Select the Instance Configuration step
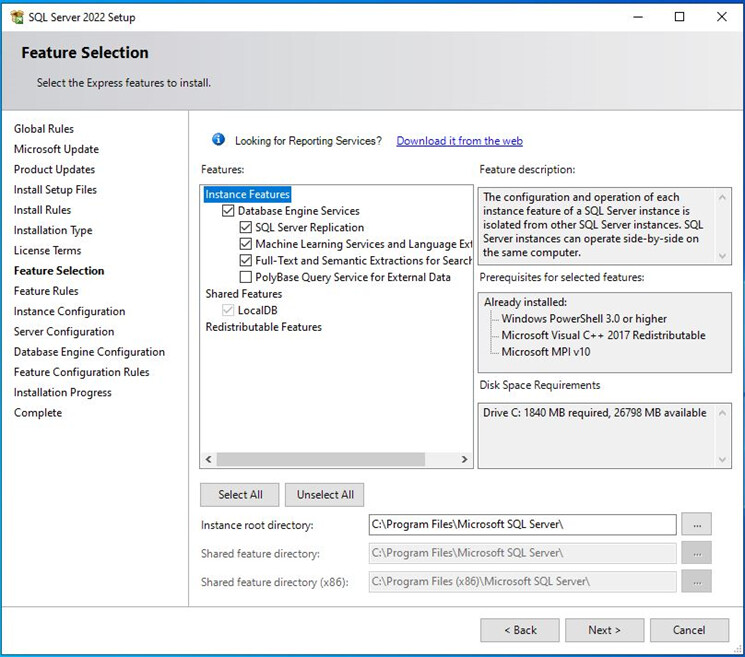Screen dimensions: 745x657 click(69, 311)
